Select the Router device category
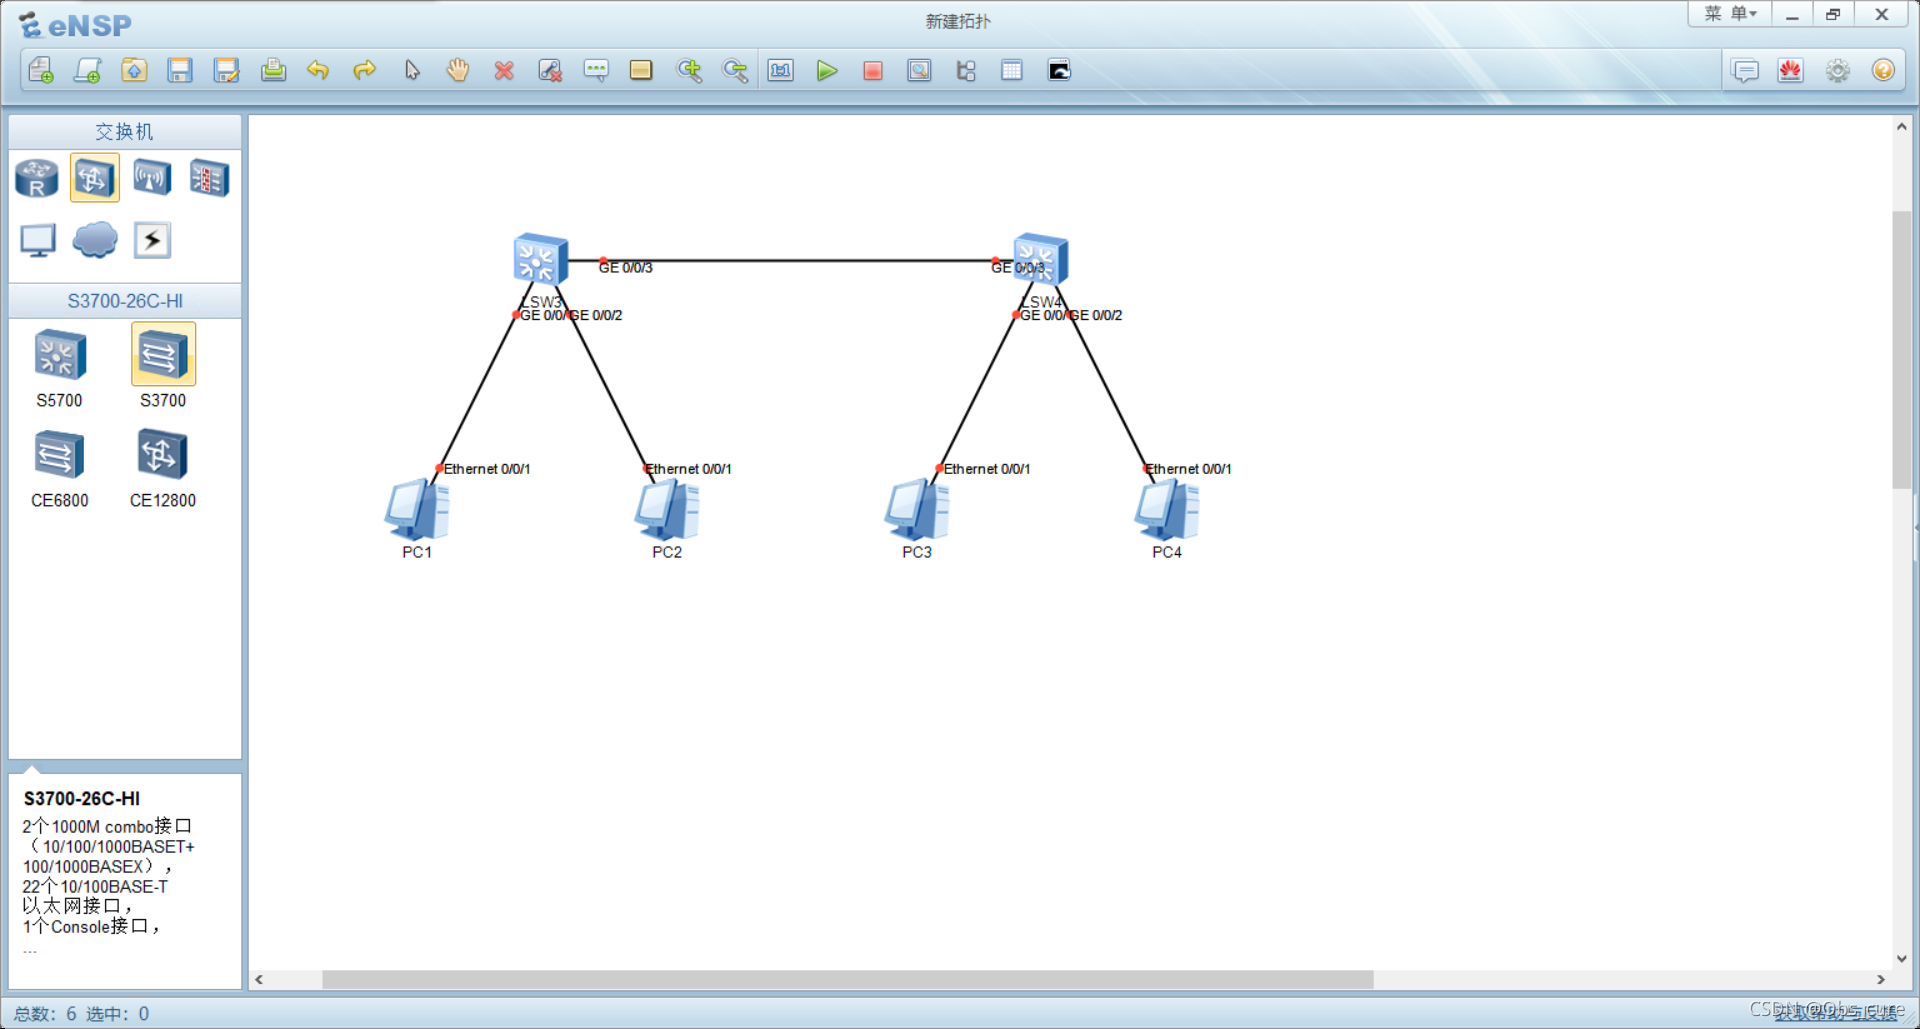The image size is (1920, 1029). 37,179
